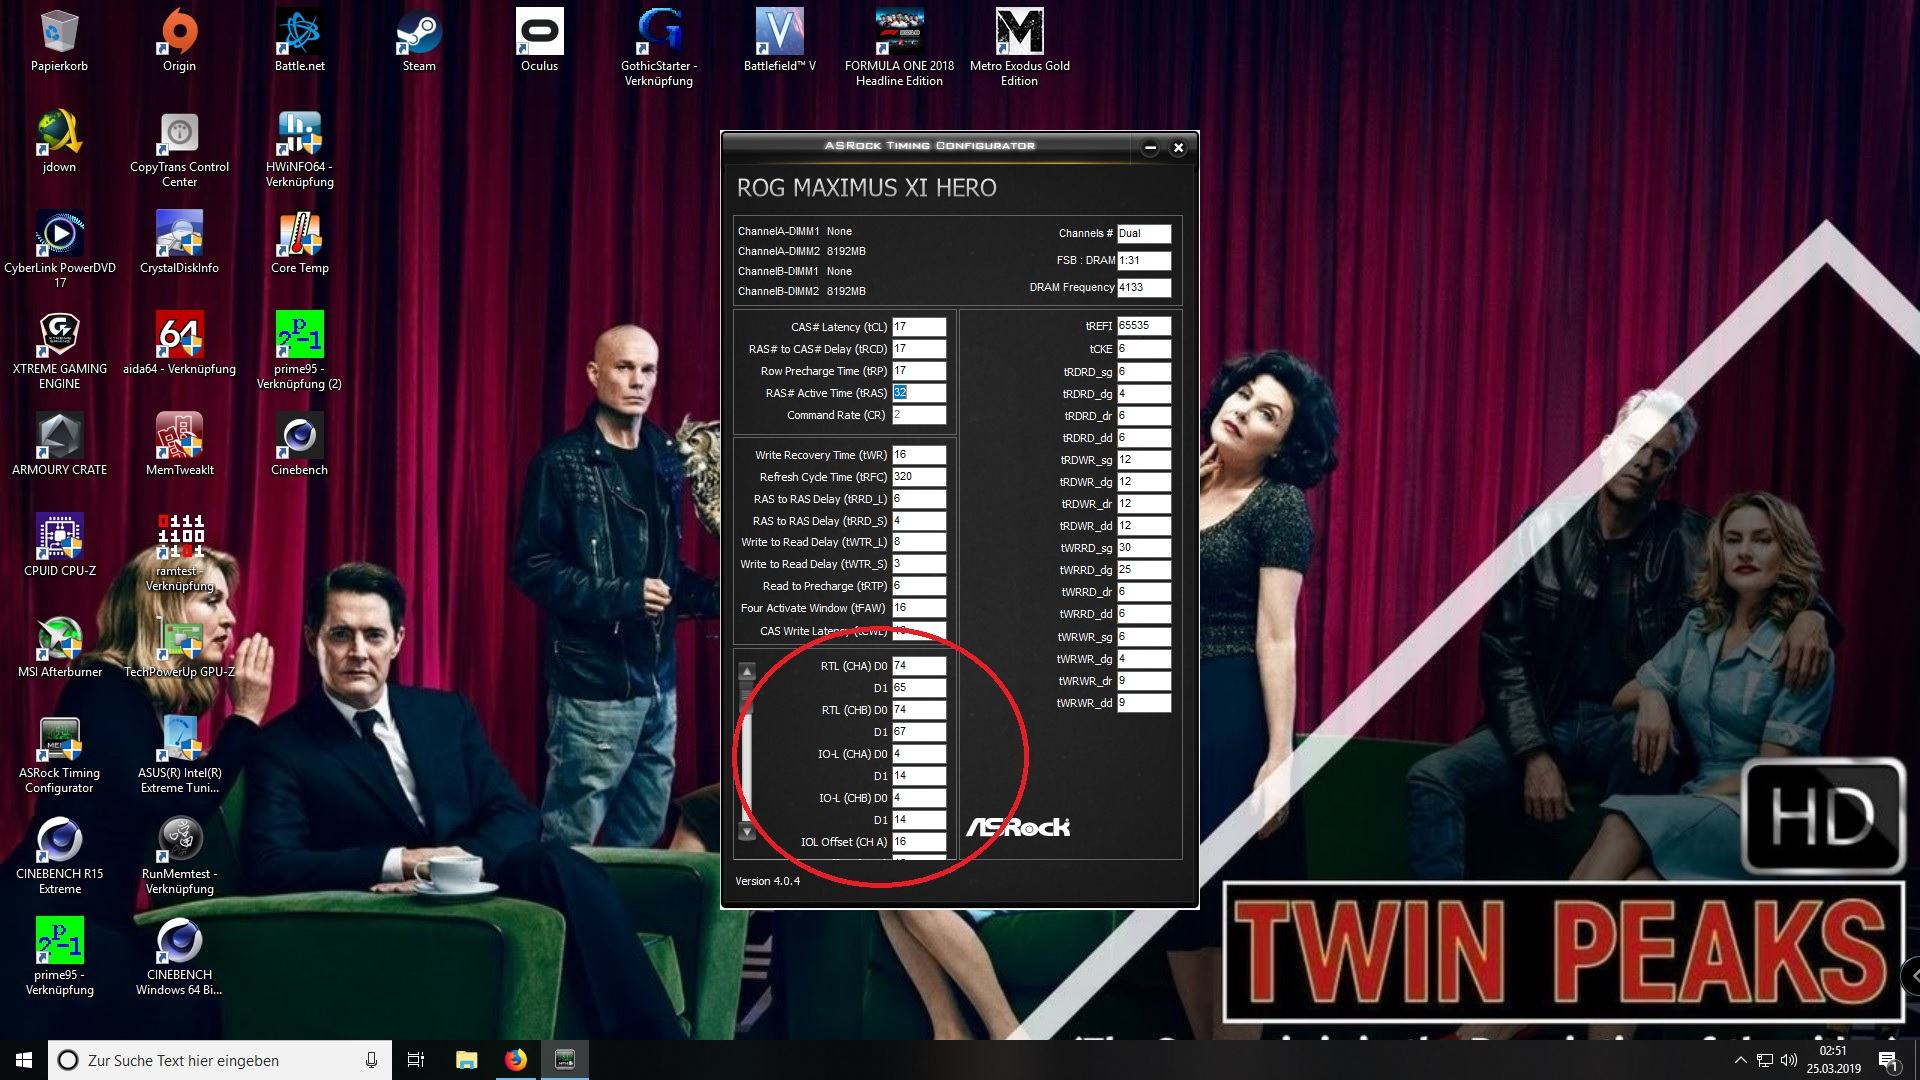Launch the Cinebench desktop icon

click(299, 445)
